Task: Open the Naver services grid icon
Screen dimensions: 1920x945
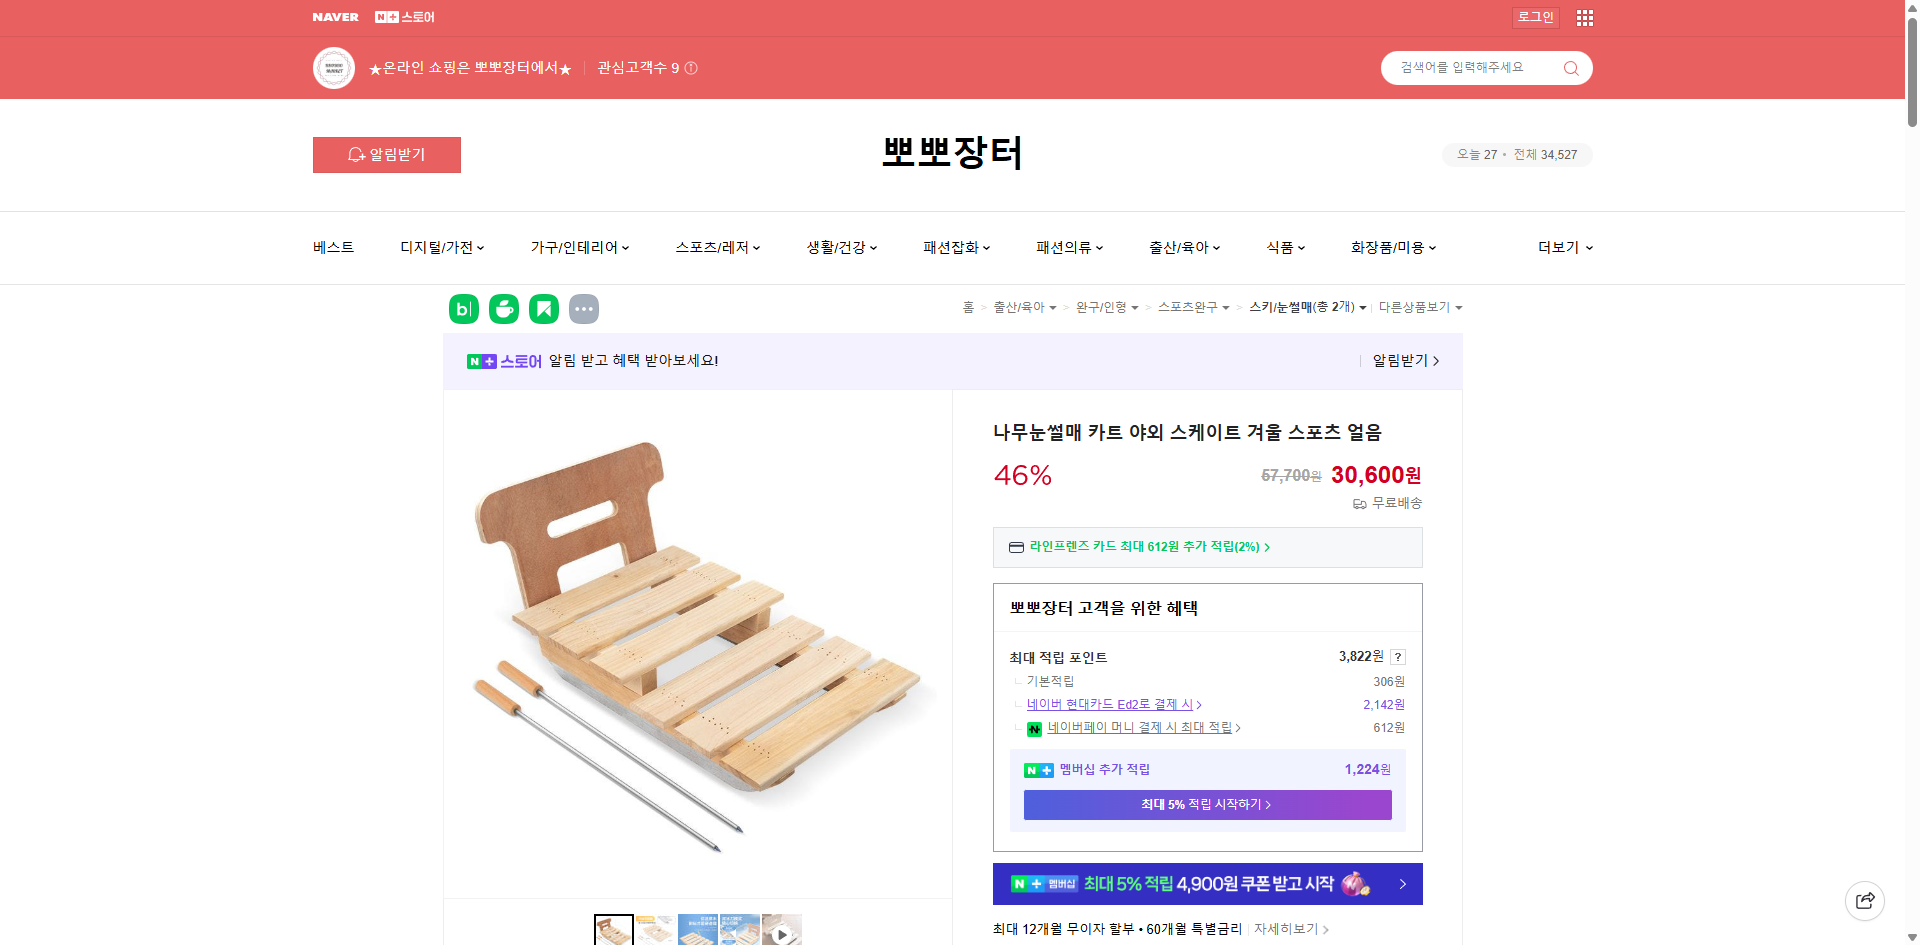Action: 1584,17
